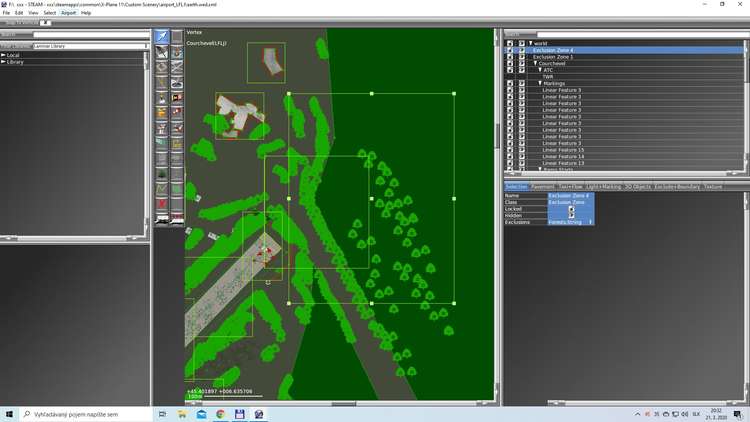Toggle the lock checkbox for Exclusion Zone 4

520,50
